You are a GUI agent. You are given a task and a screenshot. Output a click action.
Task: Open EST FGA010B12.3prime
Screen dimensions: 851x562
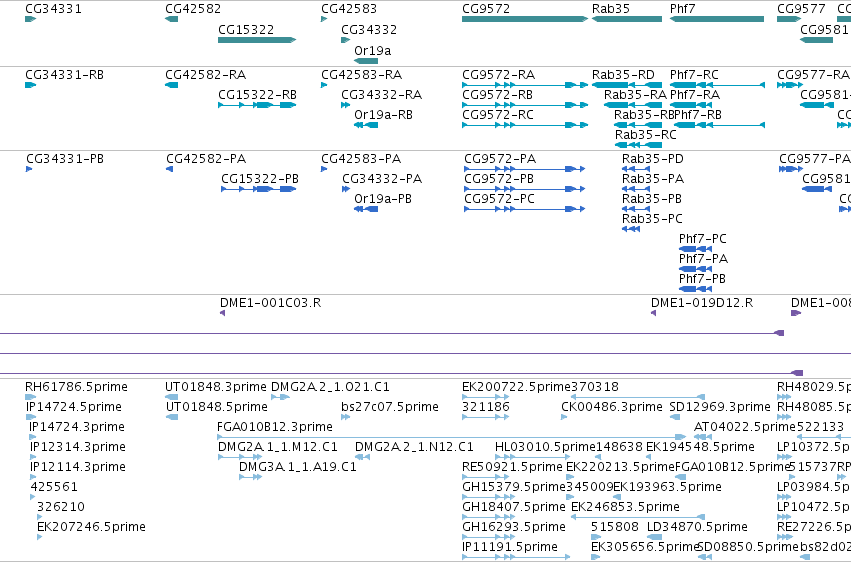275,427
